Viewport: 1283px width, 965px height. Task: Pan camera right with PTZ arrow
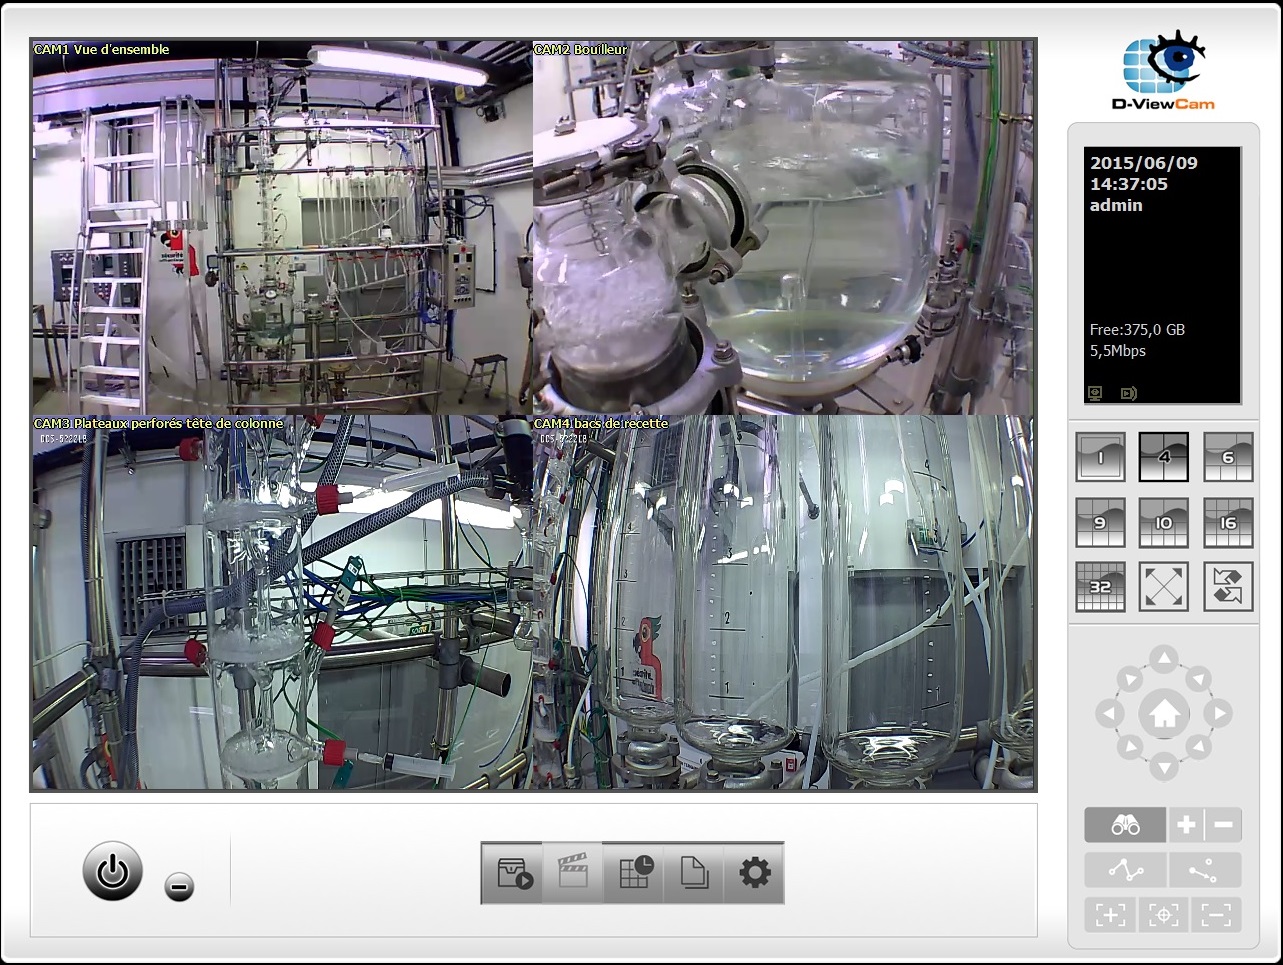[x=1217, y=714]
